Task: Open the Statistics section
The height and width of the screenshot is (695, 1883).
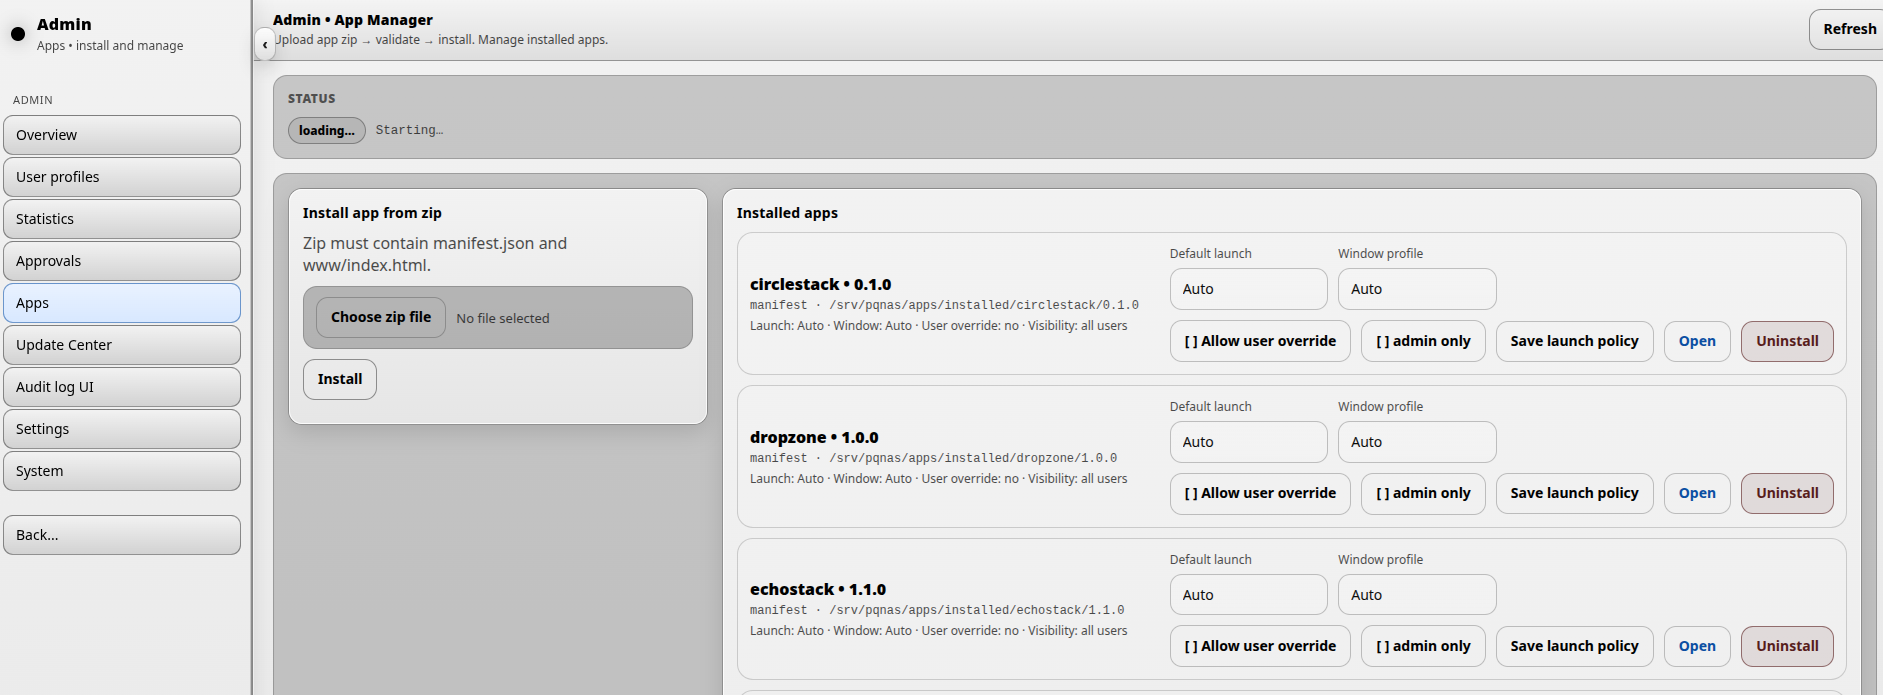Action: point(122,219)
